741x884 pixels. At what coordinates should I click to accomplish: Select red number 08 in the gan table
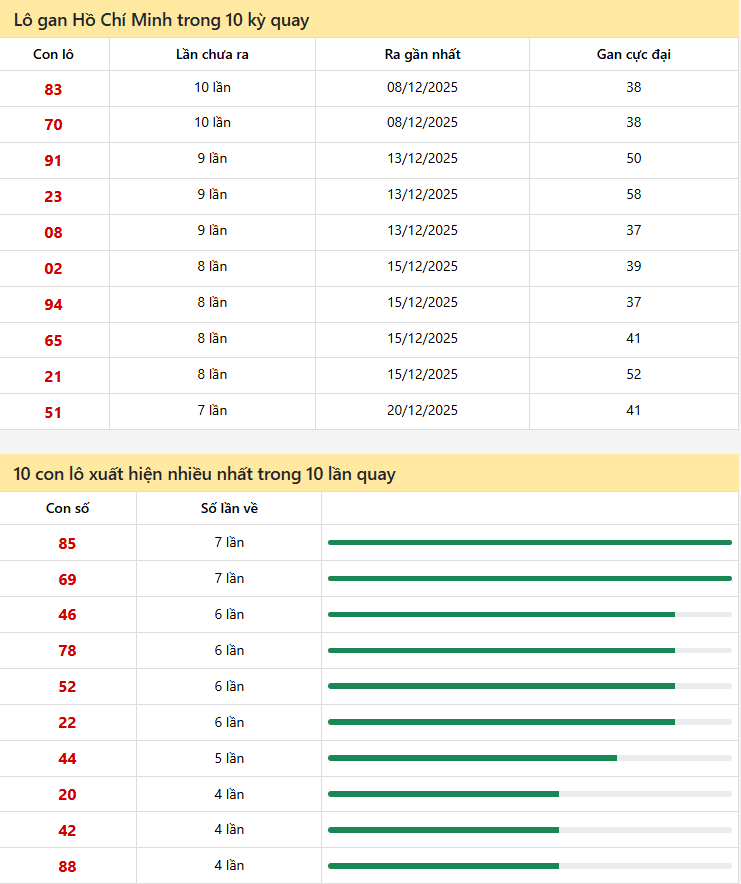click(x=53, y=233)
